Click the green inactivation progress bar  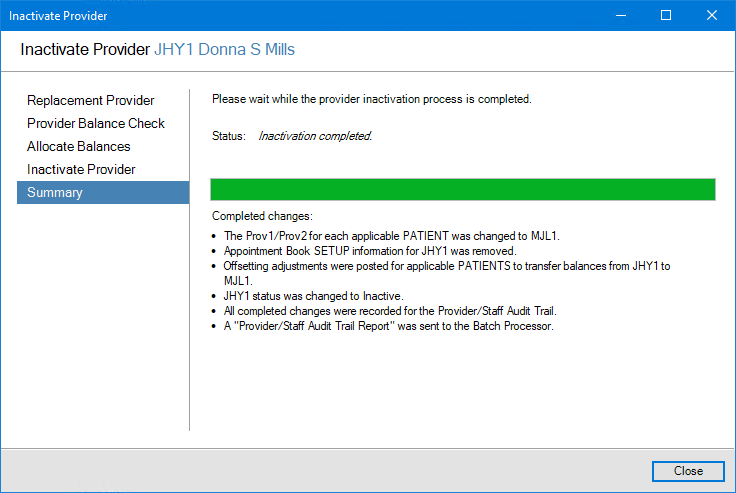click(x=463, y=190)
